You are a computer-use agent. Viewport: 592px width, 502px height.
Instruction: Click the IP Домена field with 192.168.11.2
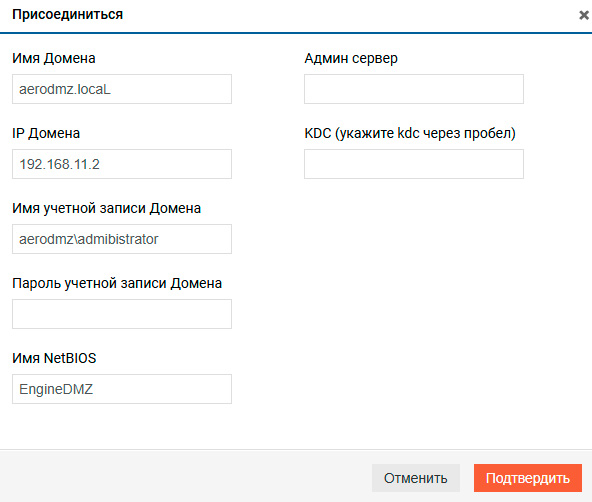(x=122, y=164)
